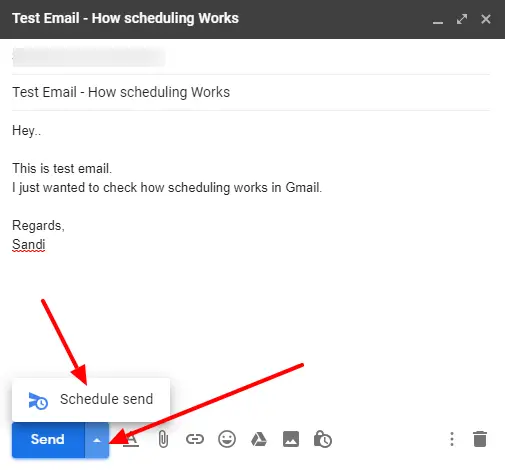The width and height of the screenshot is (505, 470).
Task: Click the misspelled word Sandi
Action: [x=29, y=244]
